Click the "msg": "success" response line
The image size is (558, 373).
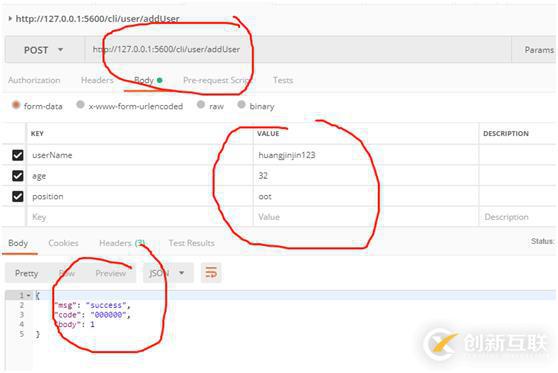point(93,305)
